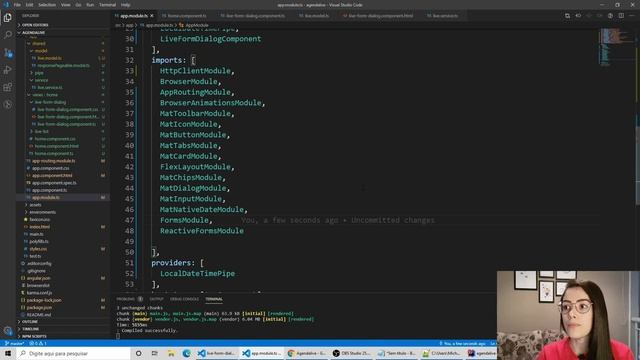Screen dimensions: 640x360
Task: Expand the NPM Scripts section
Action: point(63,336)
